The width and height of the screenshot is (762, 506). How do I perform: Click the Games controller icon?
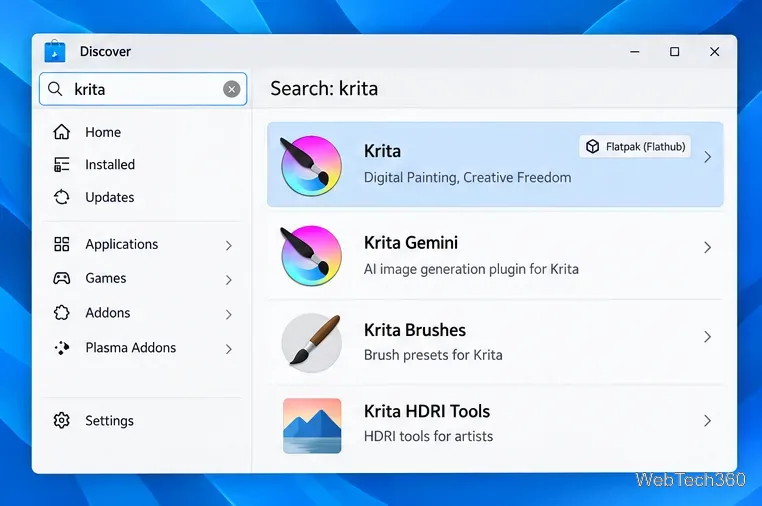(62, 278)
